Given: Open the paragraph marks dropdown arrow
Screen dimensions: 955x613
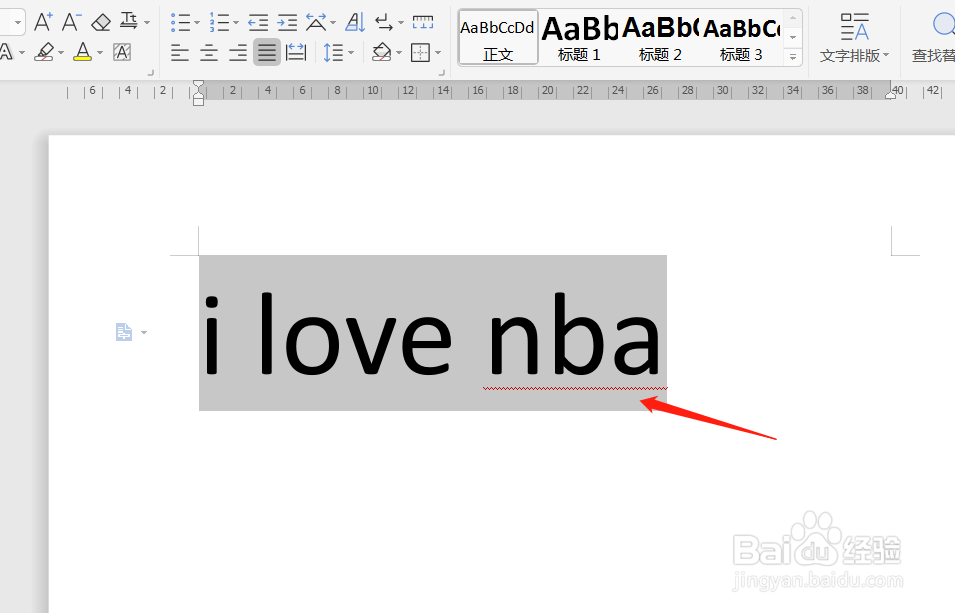Looking at the screenshot, I should [401, 23].
